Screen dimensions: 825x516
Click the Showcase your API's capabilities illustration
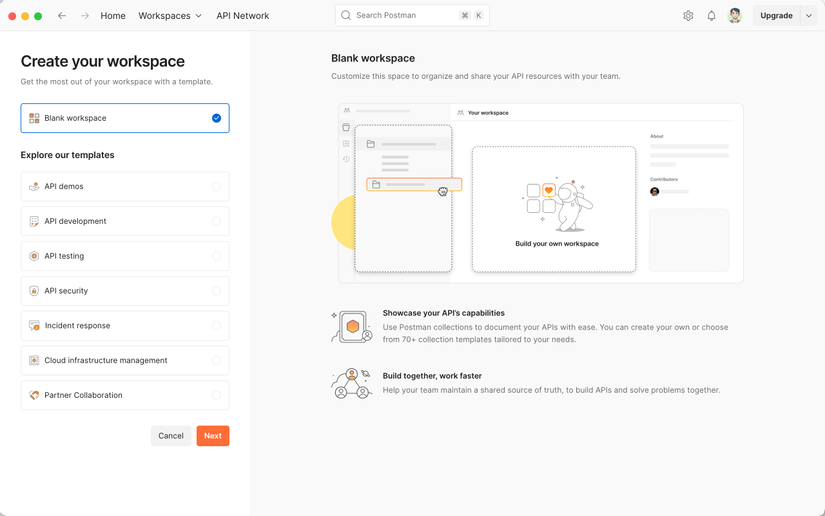click(352, 327)
